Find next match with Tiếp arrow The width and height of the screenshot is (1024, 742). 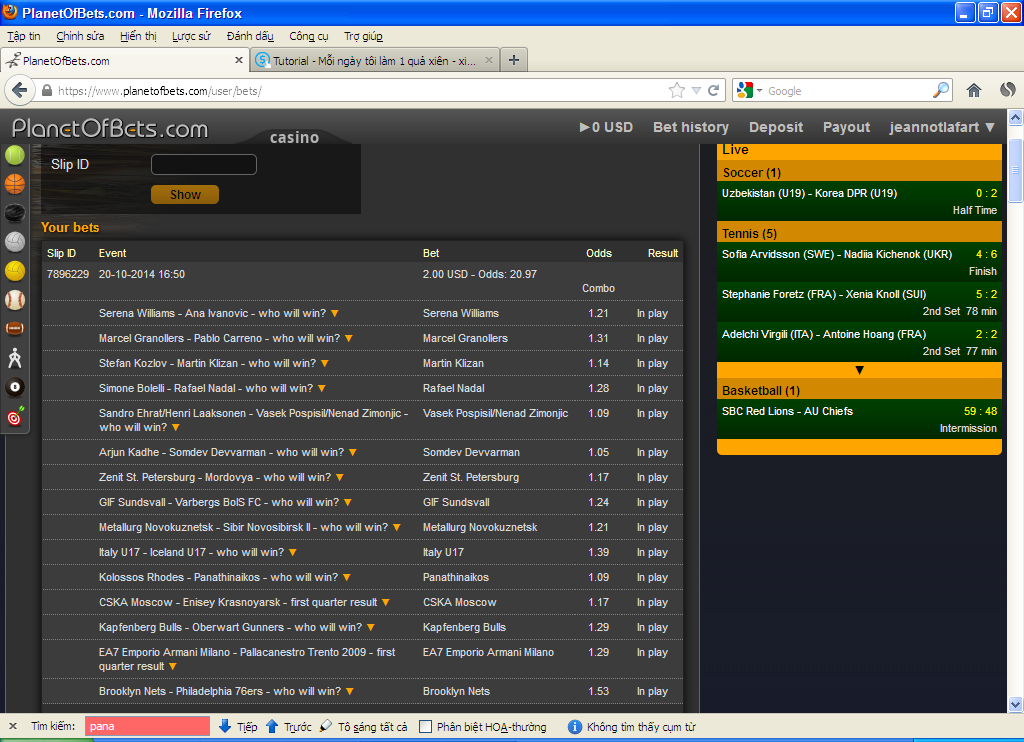tap(238, 726)
